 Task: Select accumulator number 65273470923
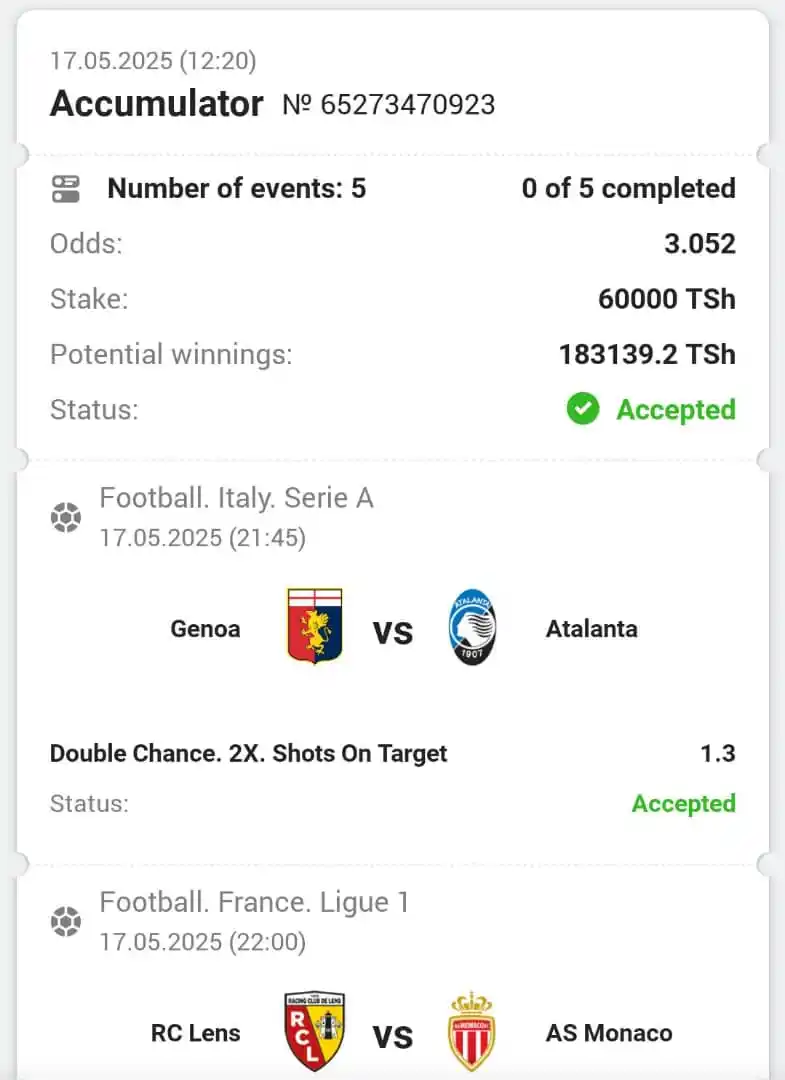(389, 105)
